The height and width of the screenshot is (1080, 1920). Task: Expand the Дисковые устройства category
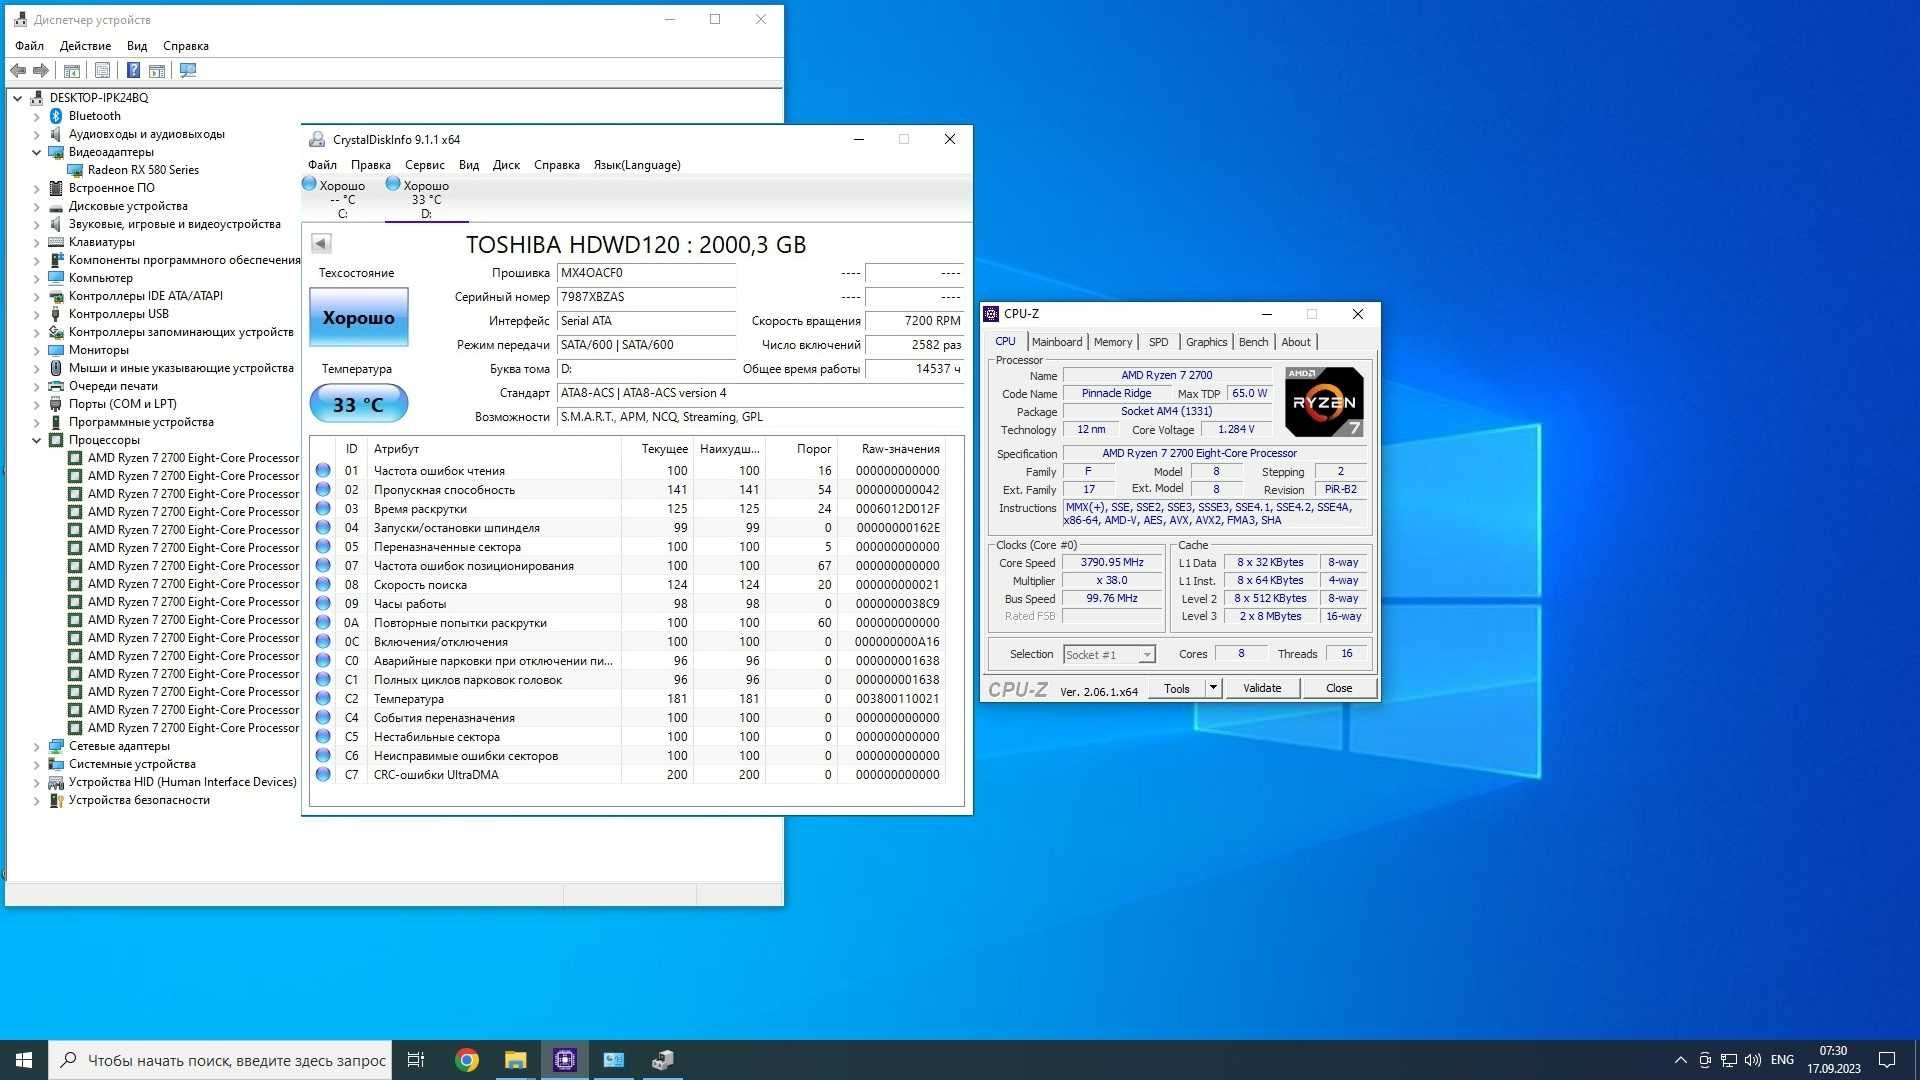(x=37, y=206)
